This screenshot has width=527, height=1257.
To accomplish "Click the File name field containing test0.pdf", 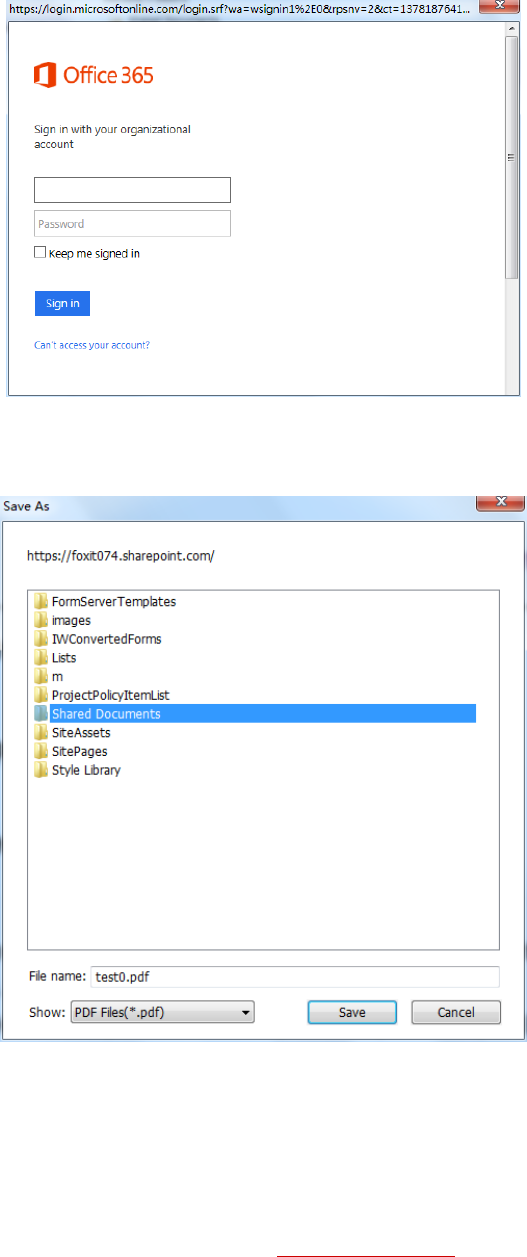I will tap(294, 977).
